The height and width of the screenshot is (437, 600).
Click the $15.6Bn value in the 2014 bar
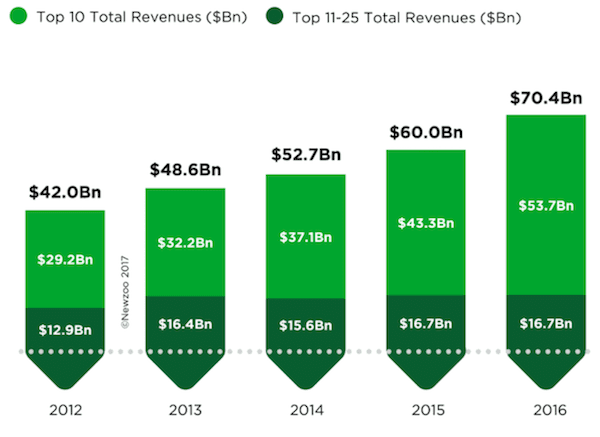[x=306, y=326]
